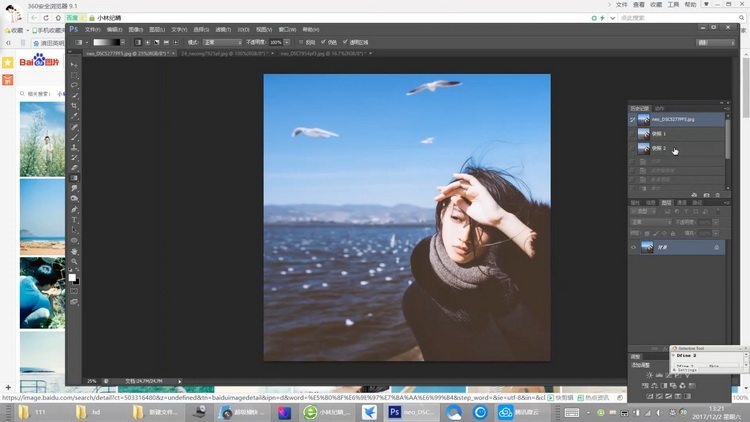Select the Path Selection tool
Screen dimensions: 750x422
[74, 230]
